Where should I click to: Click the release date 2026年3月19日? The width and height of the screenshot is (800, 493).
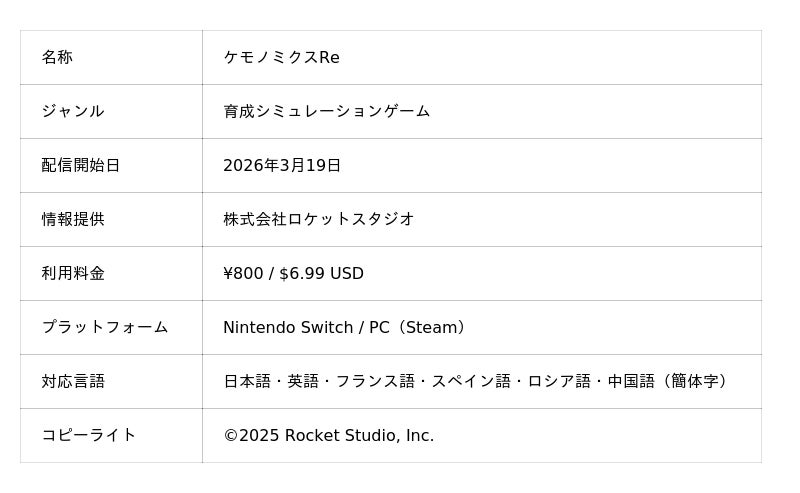click(282, 166)
